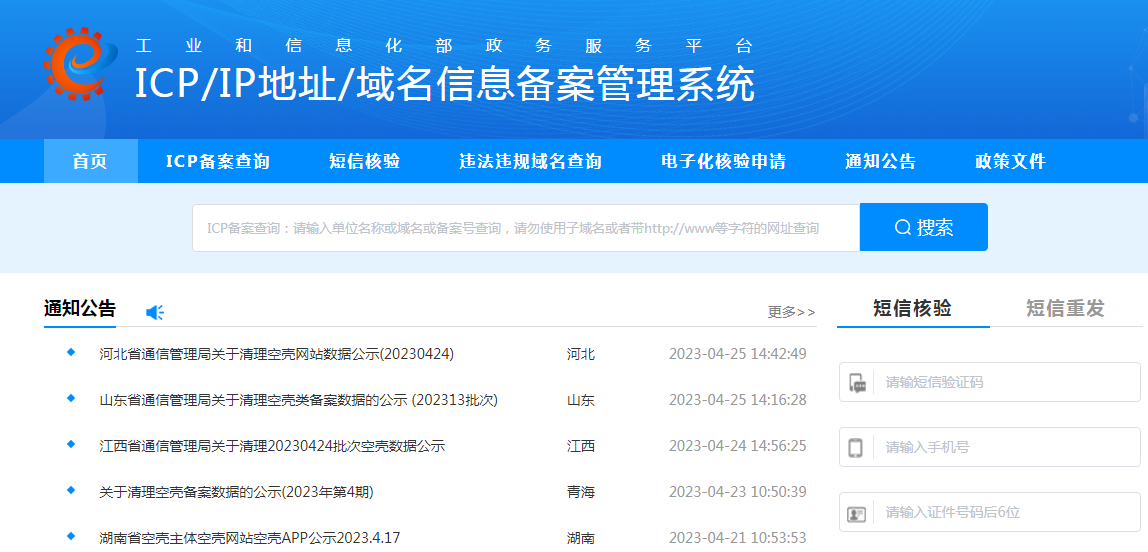Click the ID card icon

pyautogui.click(x=856, y=513)
